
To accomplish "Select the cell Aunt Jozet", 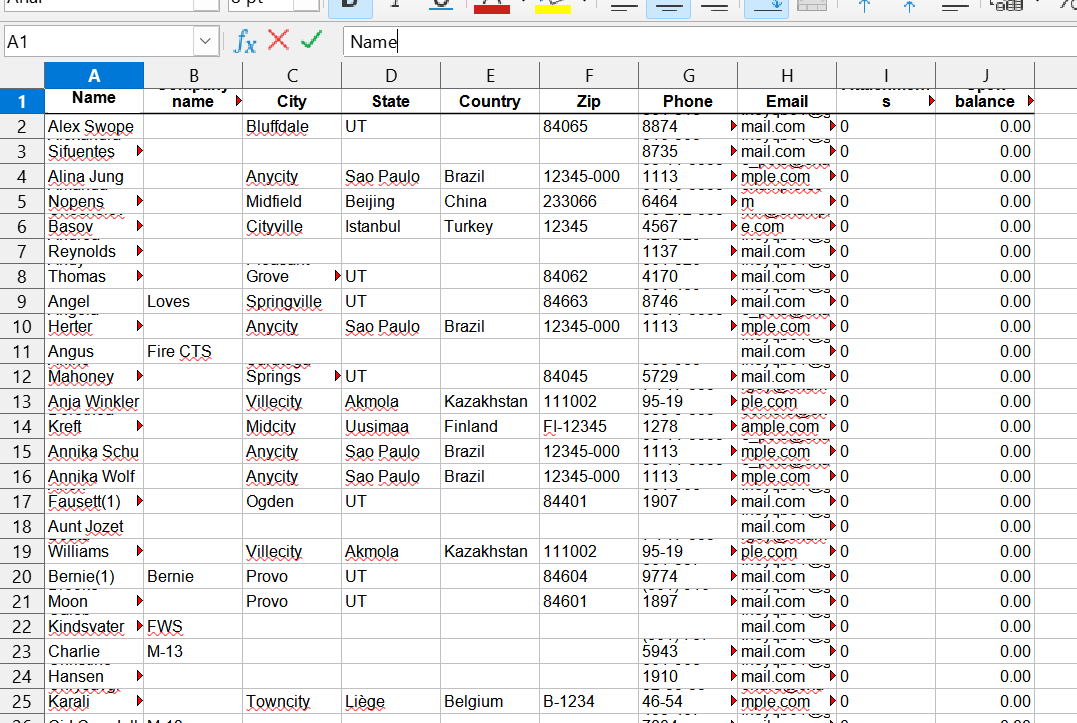I will 94,527.
